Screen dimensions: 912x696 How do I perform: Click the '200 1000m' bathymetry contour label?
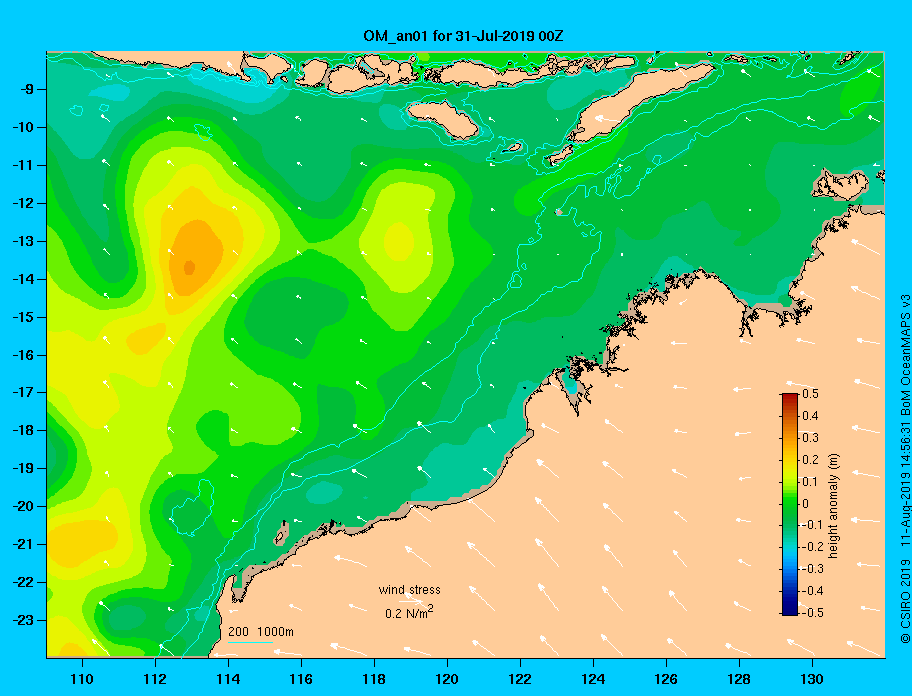[261, 632]
